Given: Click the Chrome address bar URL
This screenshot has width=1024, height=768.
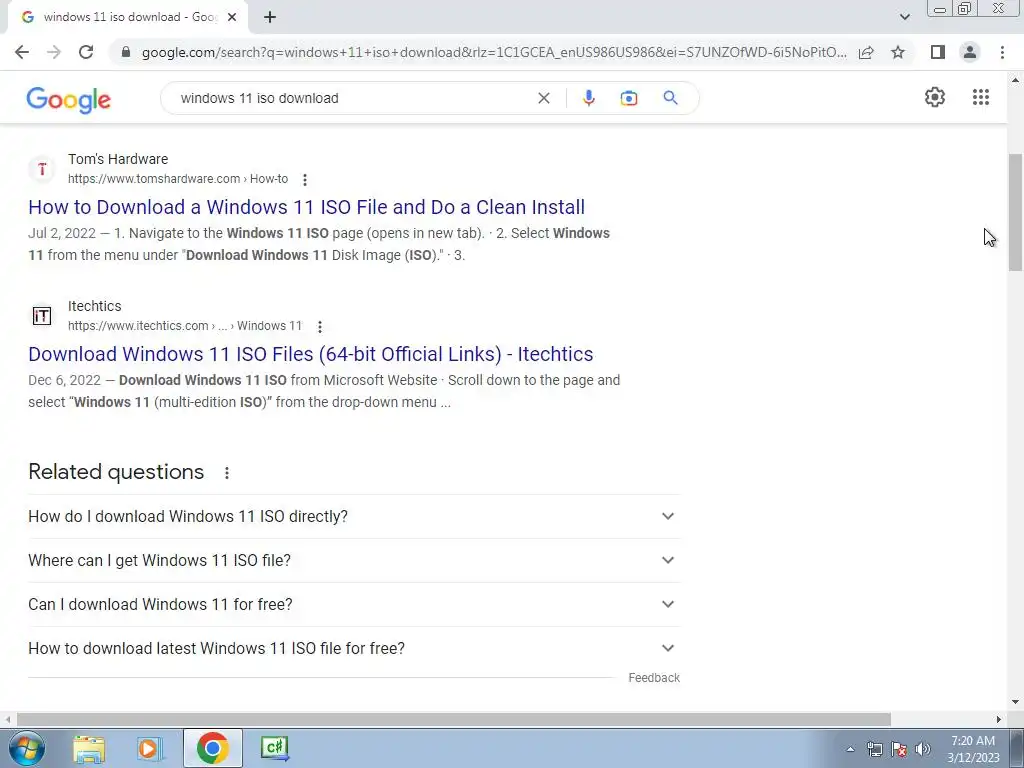Looking at the screenshot, I should [x=494, y=52].
